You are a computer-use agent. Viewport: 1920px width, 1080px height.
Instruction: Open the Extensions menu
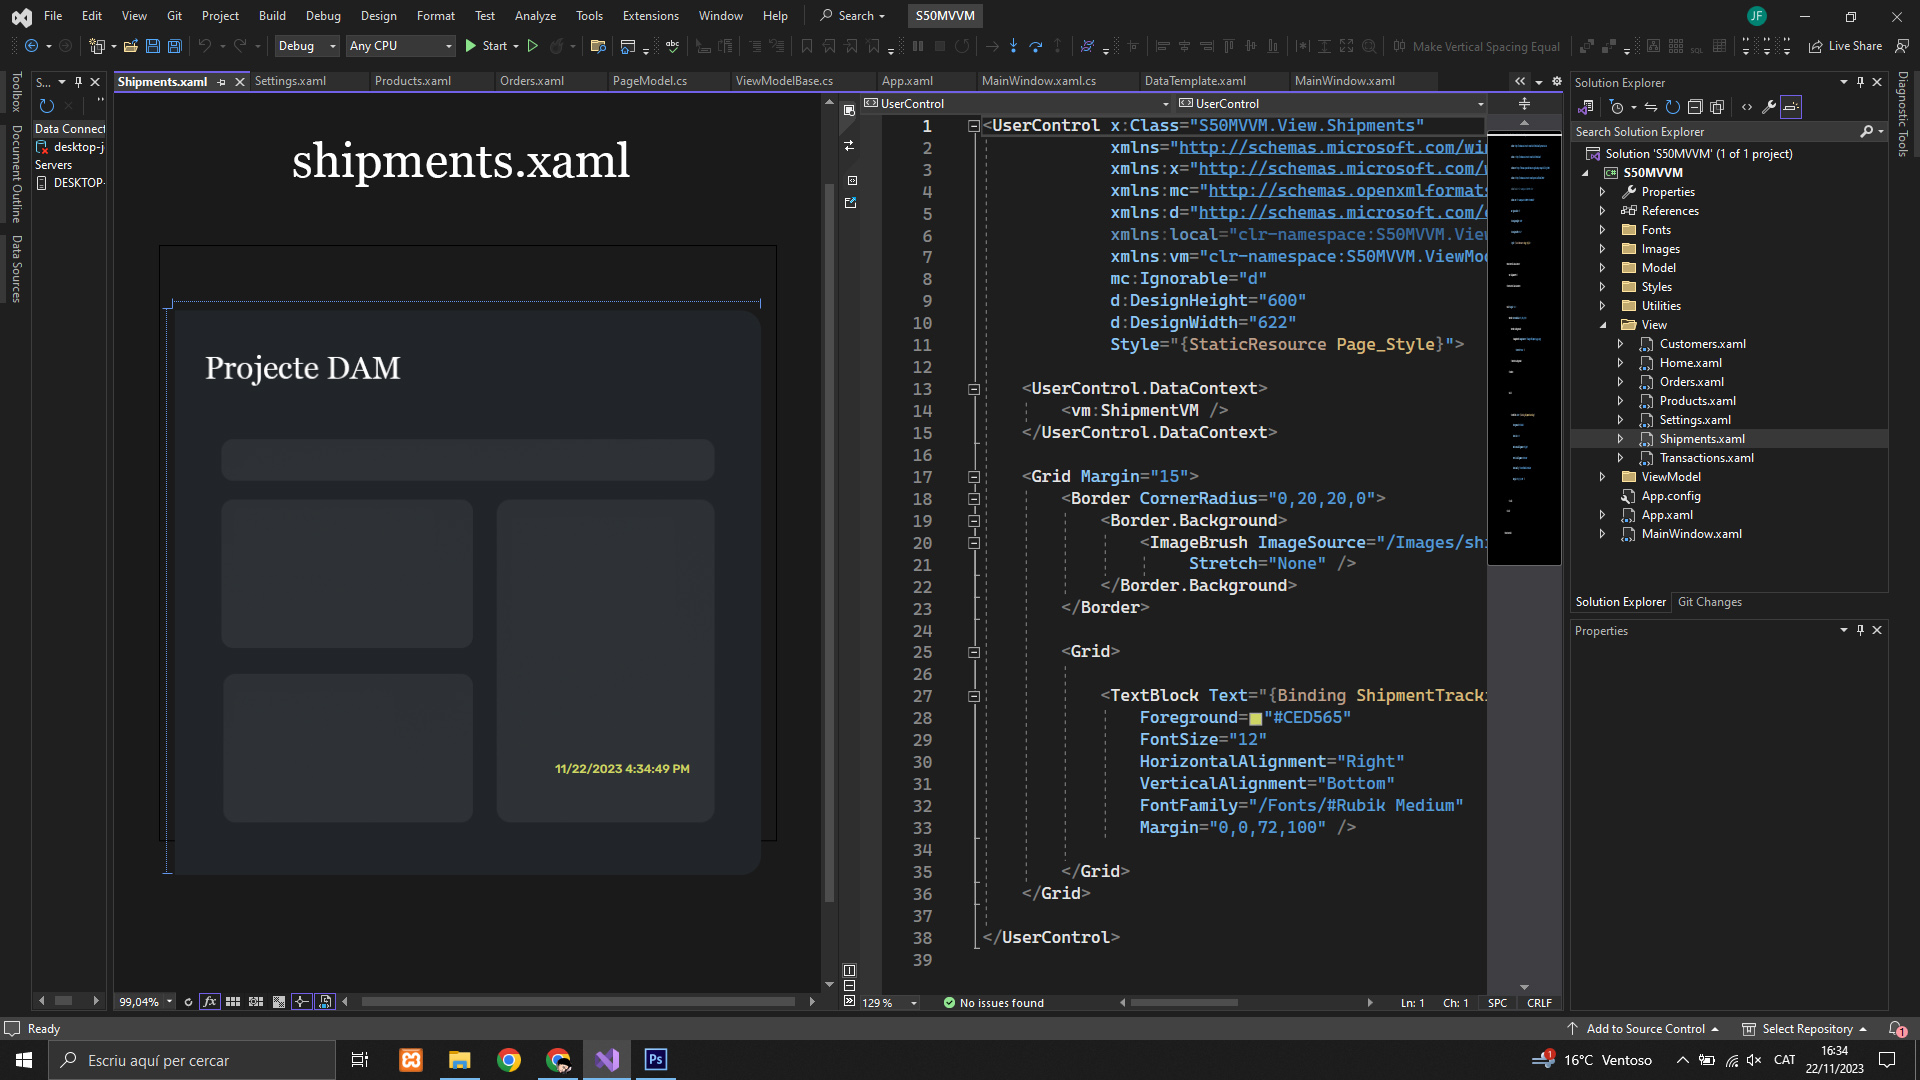point(650,16)
